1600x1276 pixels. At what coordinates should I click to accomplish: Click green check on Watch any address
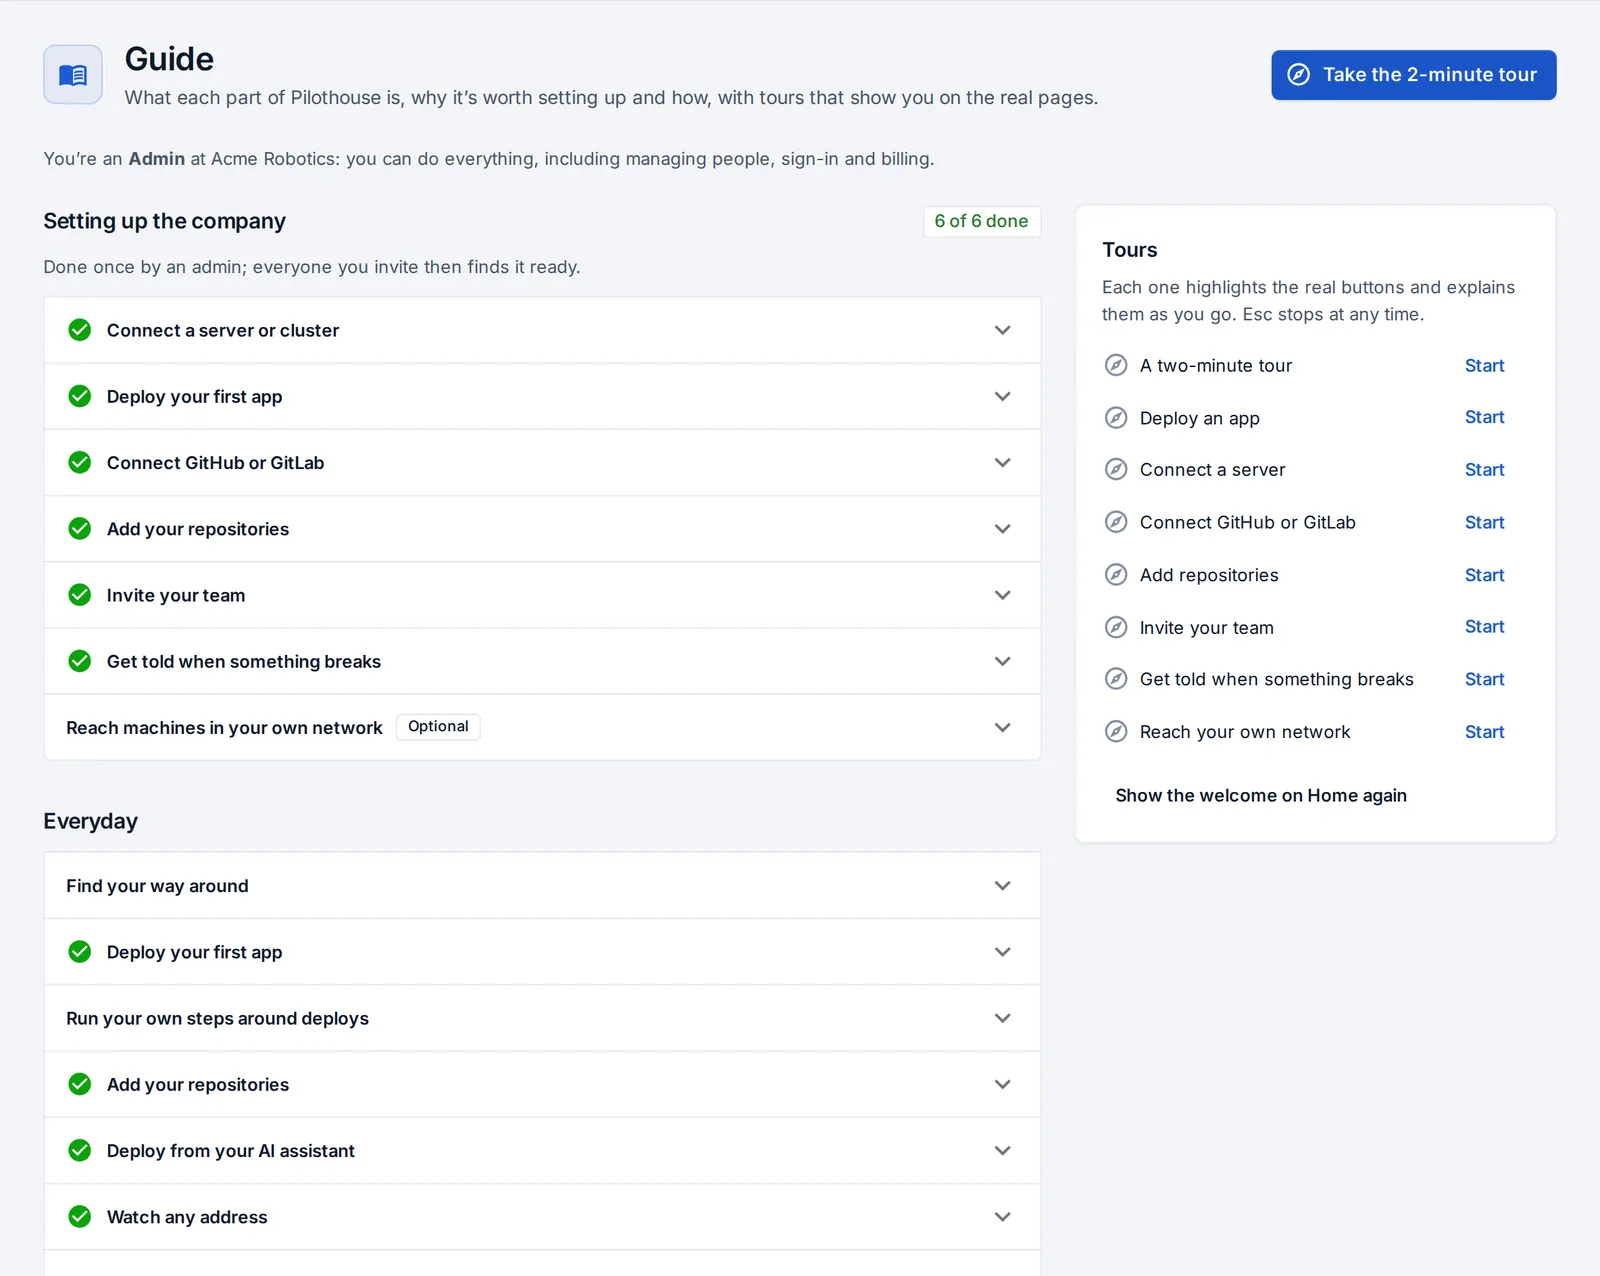[80, 1216]
